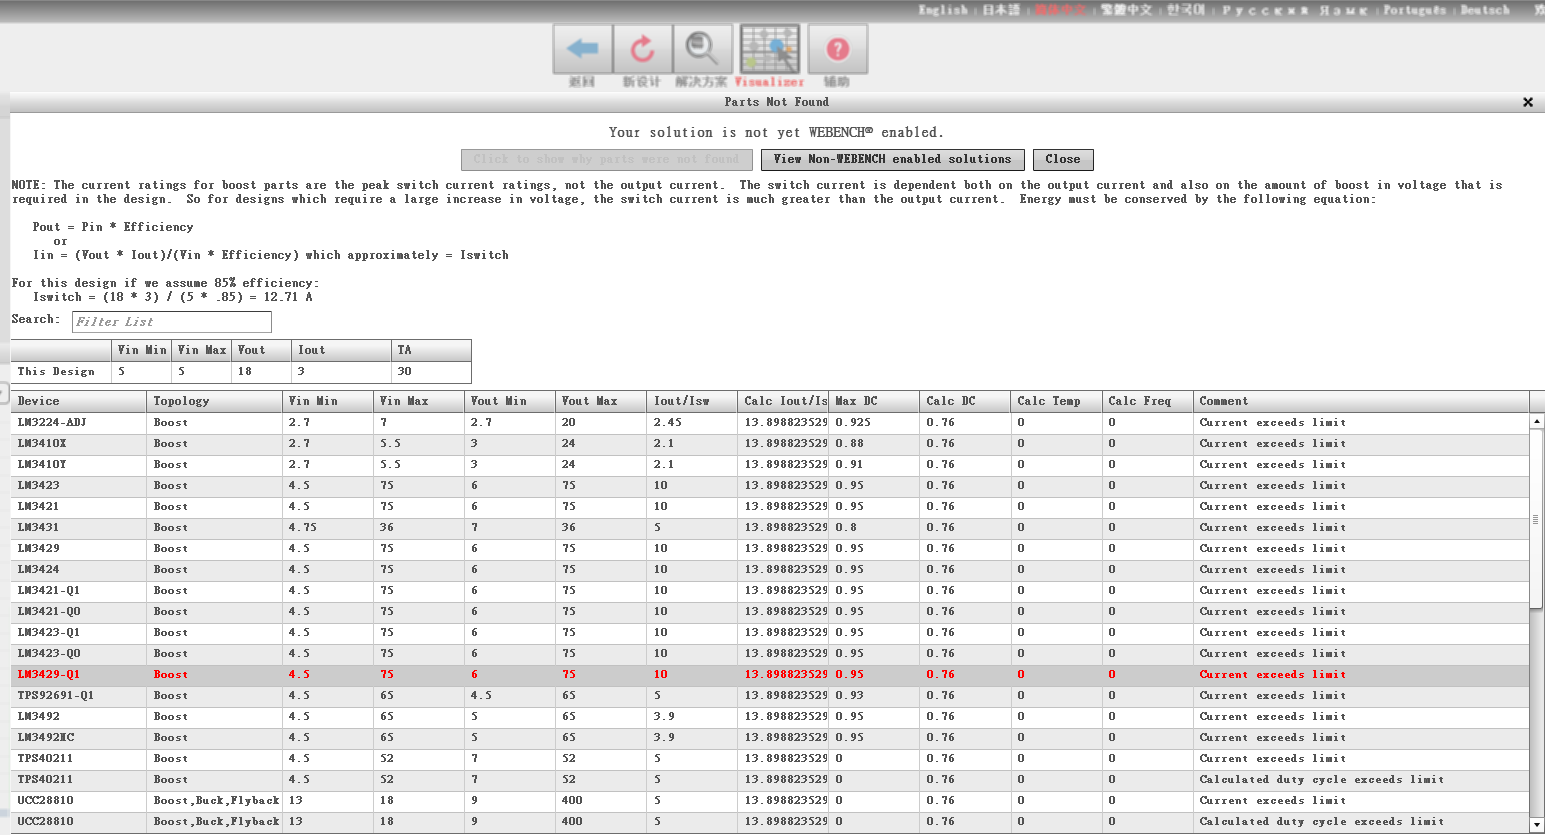Viewport: 1545px width, 835px height.
Task: Switch language to Português
Action: coord(1414,10)
